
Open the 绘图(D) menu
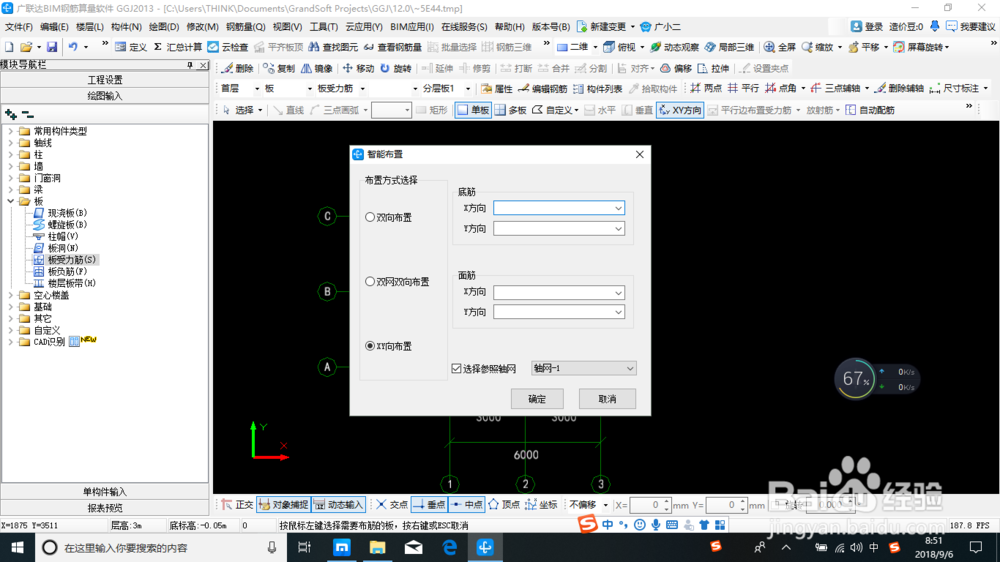click(x=164, y=27)
